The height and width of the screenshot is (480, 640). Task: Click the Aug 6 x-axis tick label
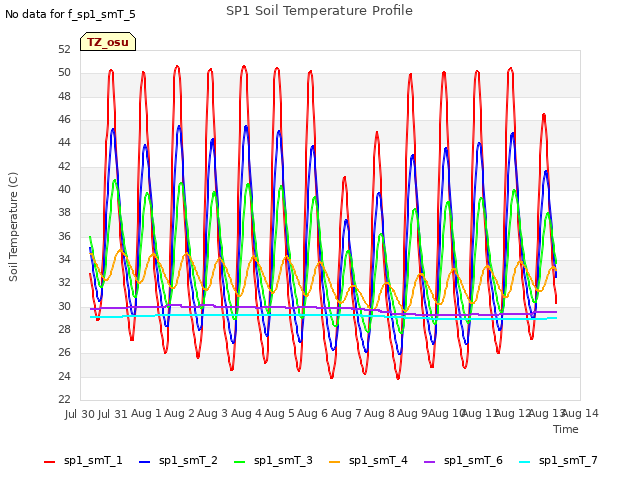[312, 414]
